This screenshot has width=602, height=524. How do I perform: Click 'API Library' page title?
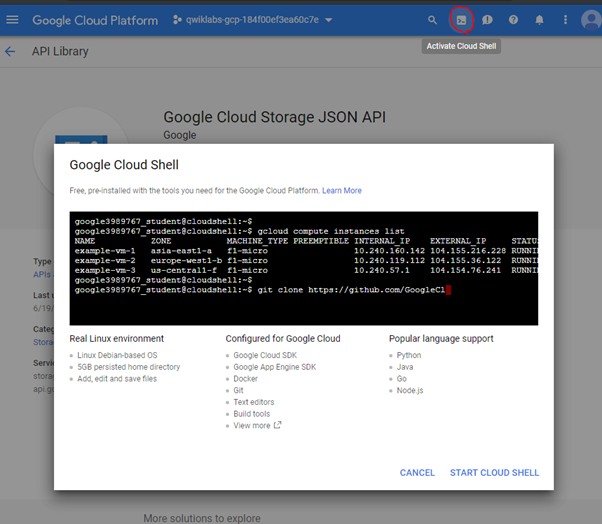pyautogui.click(x=60, y=51)
